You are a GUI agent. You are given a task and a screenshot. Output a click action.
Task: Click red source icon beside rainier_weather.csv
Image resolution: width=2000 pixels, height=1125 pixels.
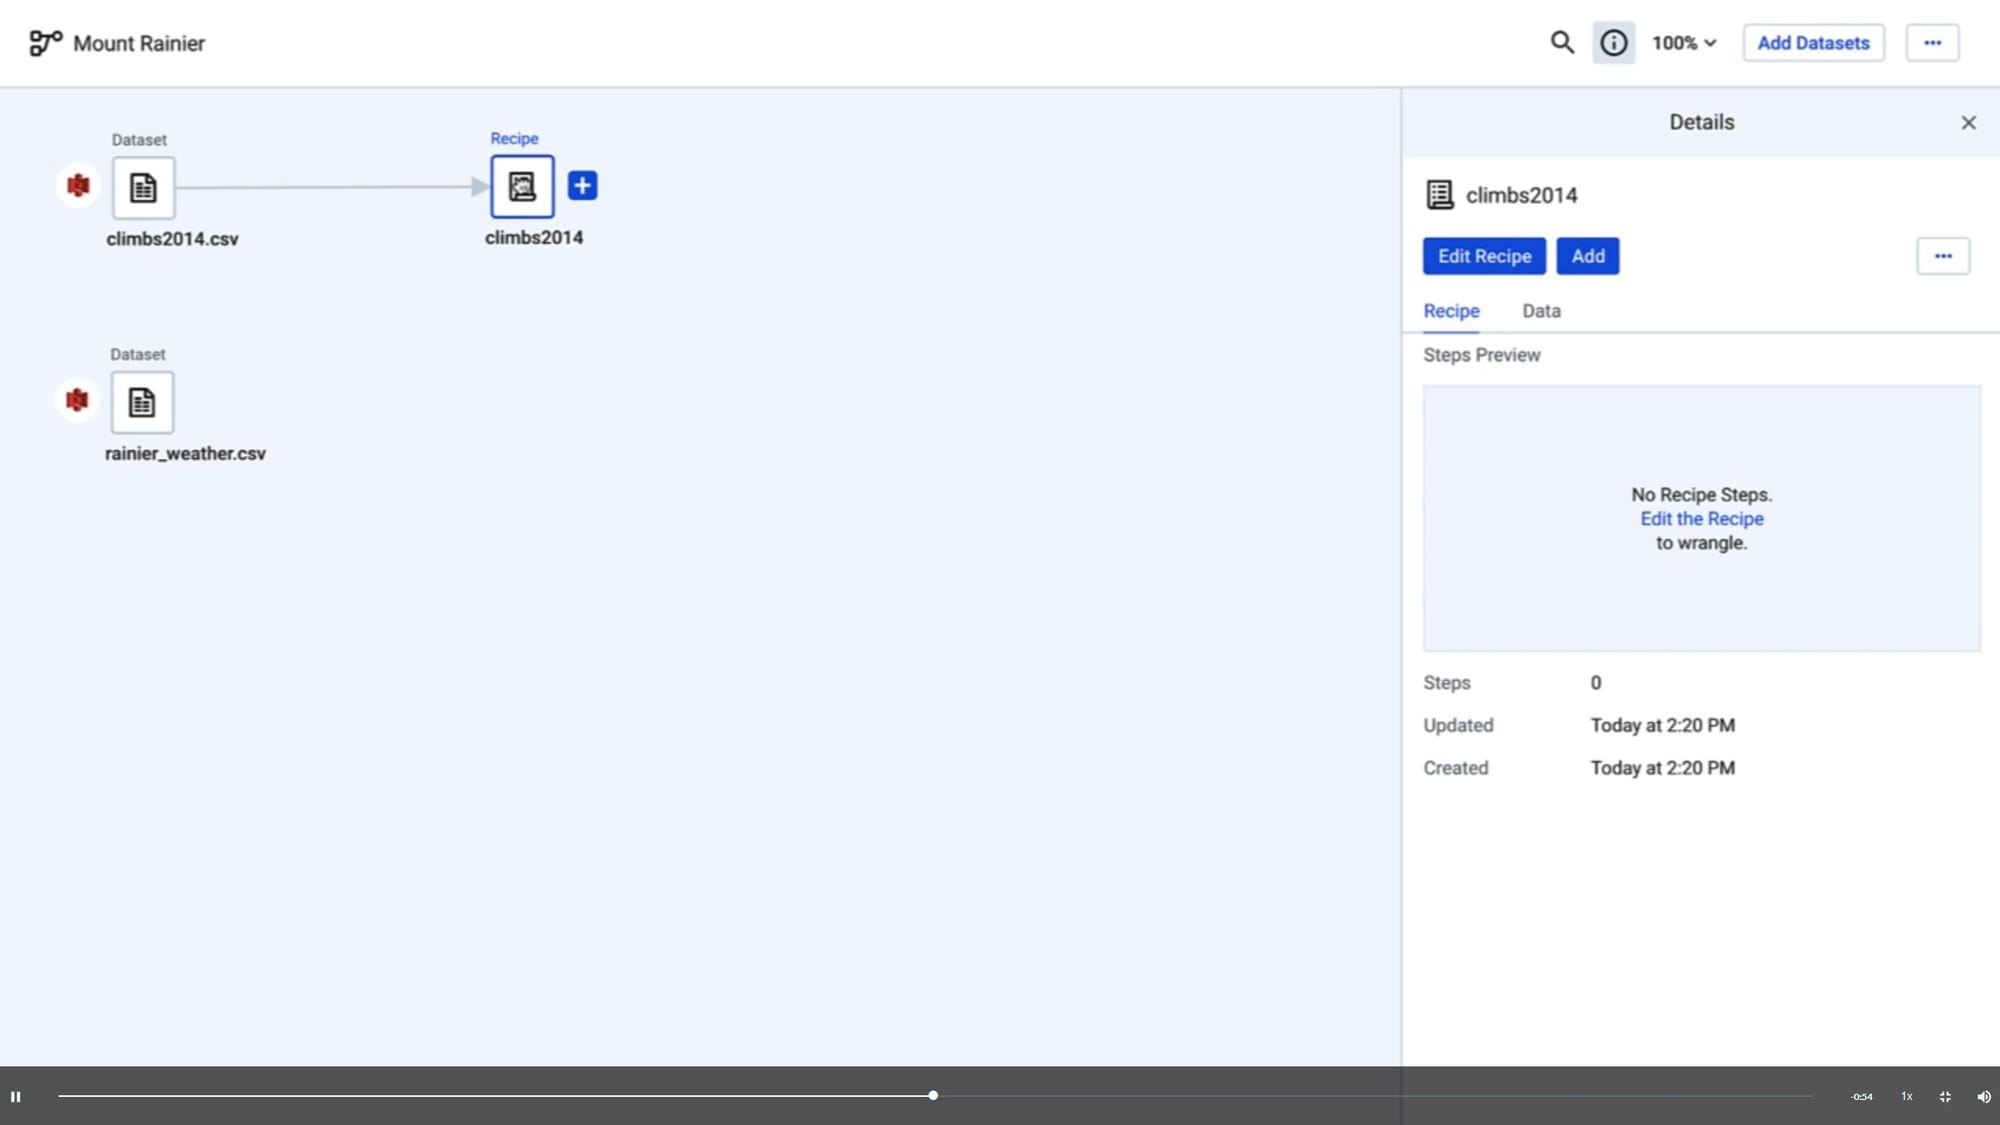pyautogui.click(x=77, y=401)
